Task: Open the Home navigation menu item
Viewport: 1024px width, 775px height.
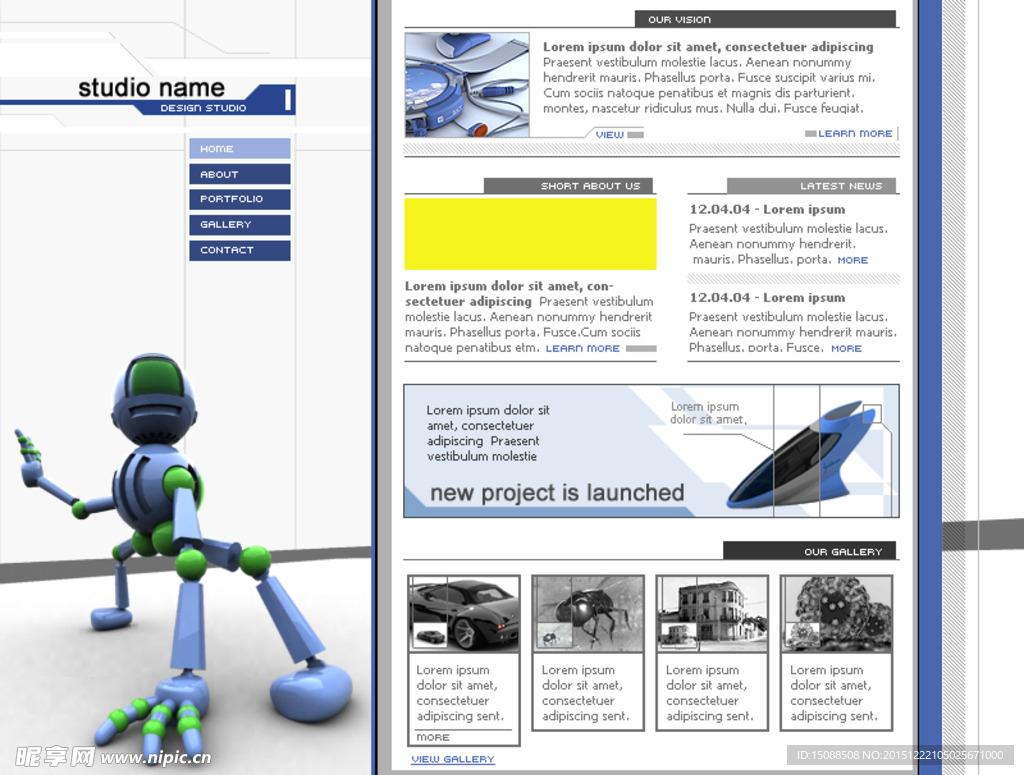Action: pos(239,149)
